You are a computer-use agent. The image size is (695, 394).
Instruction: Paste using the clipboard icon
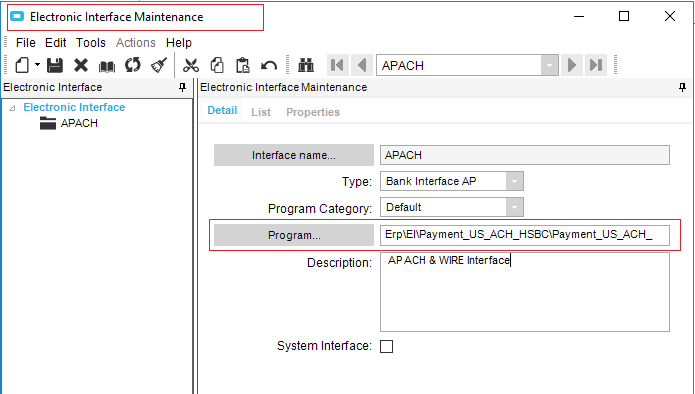click(242, 66)
